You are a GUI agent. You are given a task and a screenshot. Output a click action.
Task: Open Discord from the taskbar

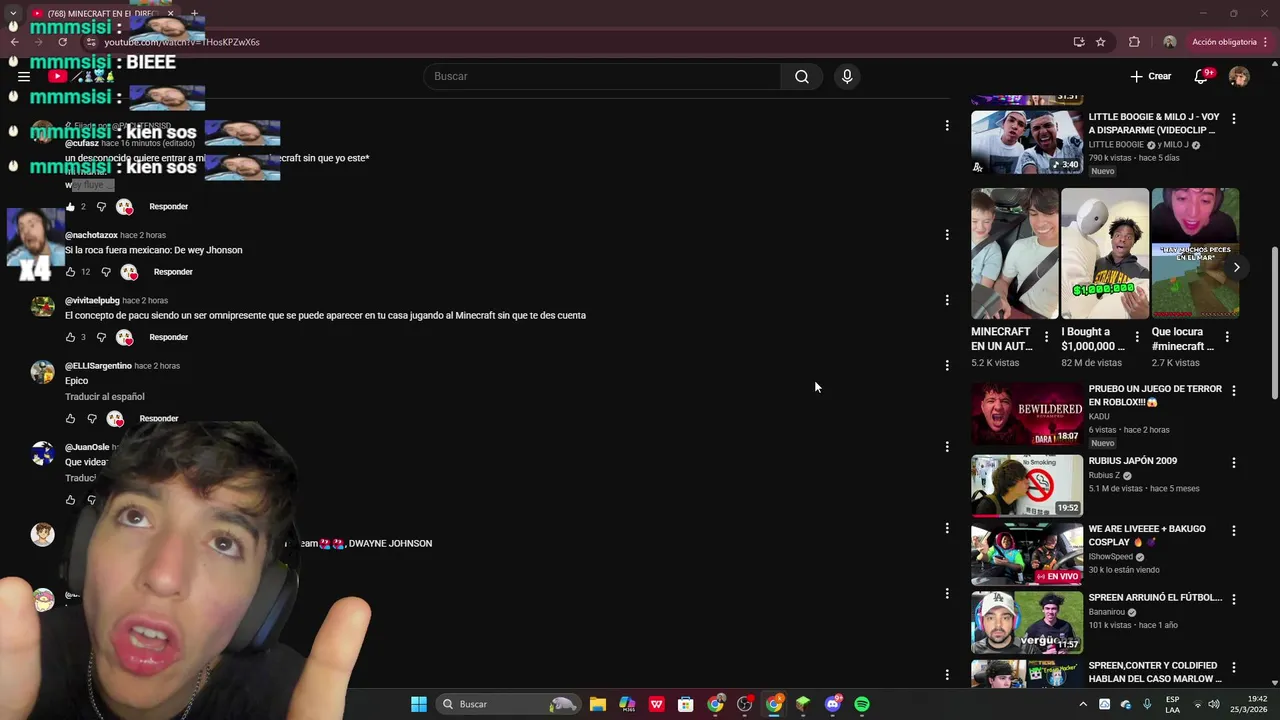pyautogui.click(x=833, y=704)
